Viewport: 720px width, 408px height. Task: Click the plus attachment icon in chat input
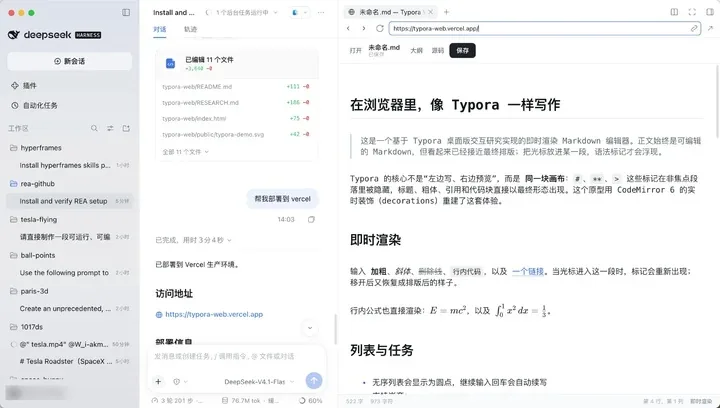158,381
